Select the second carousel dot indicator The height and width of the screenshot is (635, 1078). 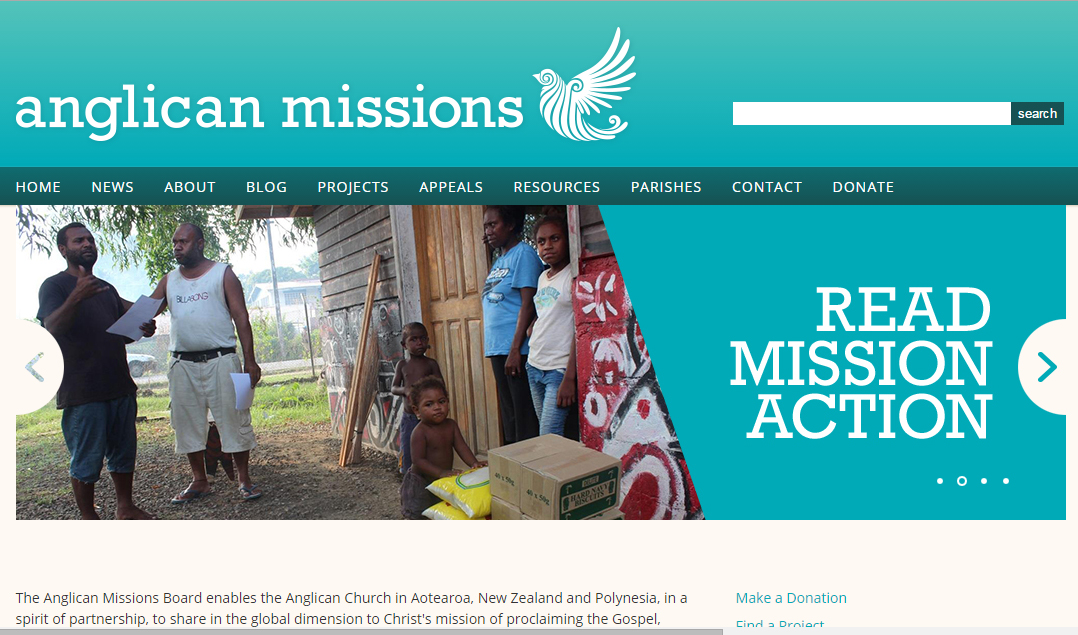962,481
